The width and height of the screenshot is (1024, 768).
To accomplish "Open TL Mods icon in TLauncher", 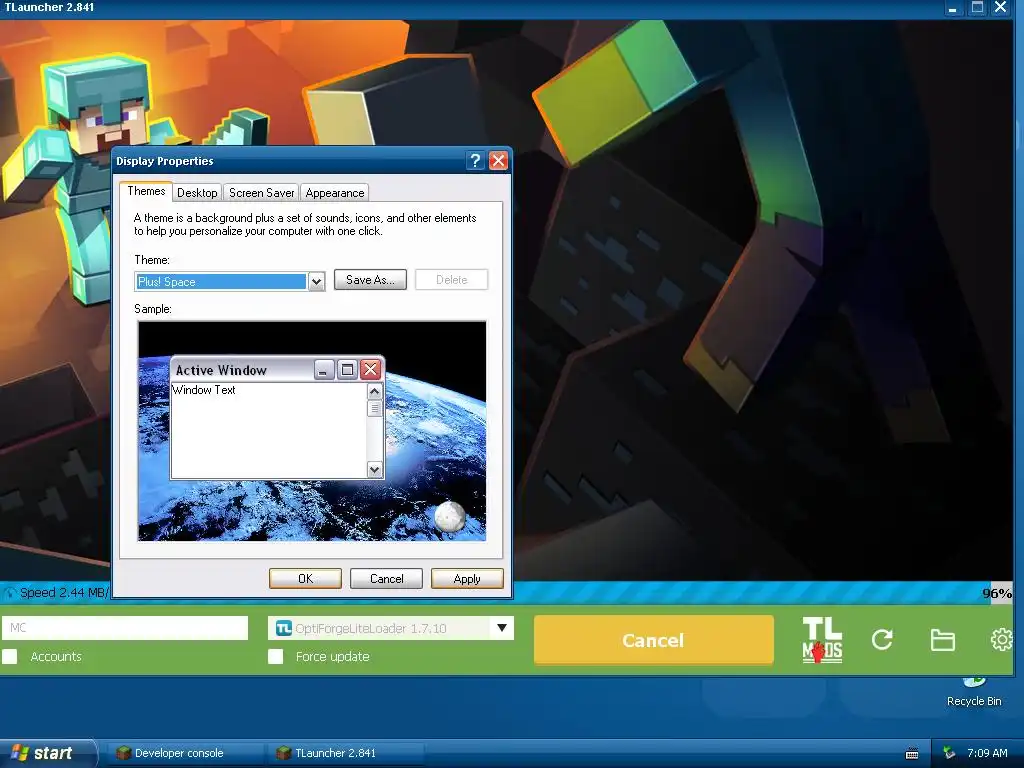I will tap(822, 640).
